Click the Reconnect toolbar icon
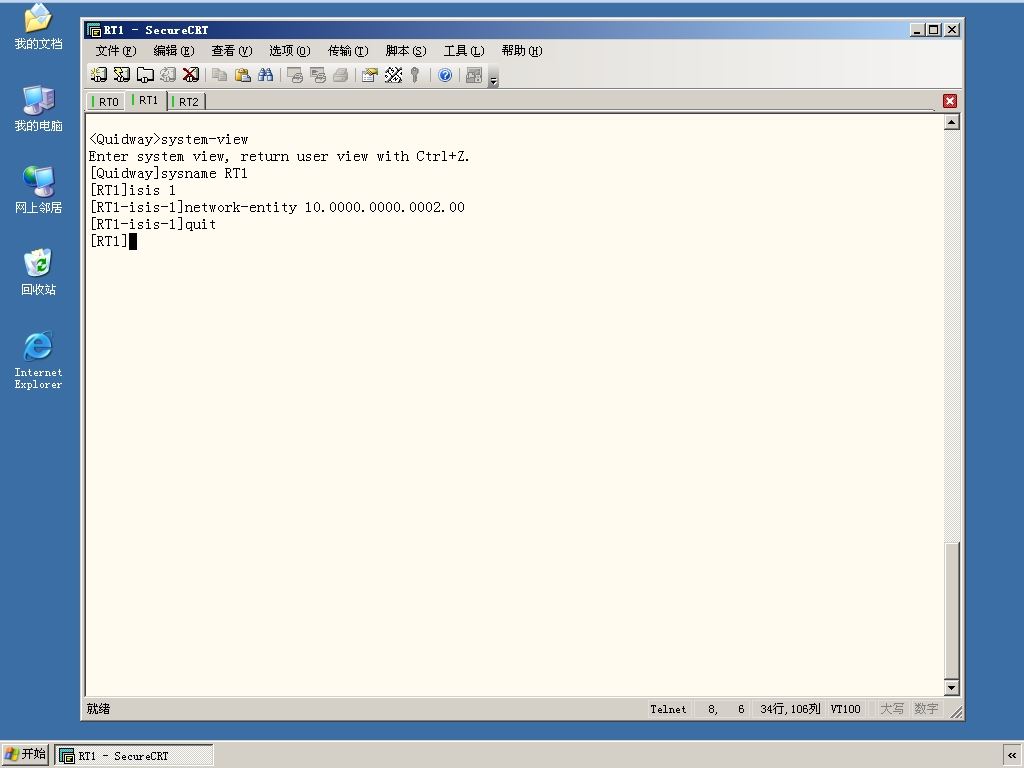Image resolution: width=1024 pixels, height=768 pixels. coord(168,75)
